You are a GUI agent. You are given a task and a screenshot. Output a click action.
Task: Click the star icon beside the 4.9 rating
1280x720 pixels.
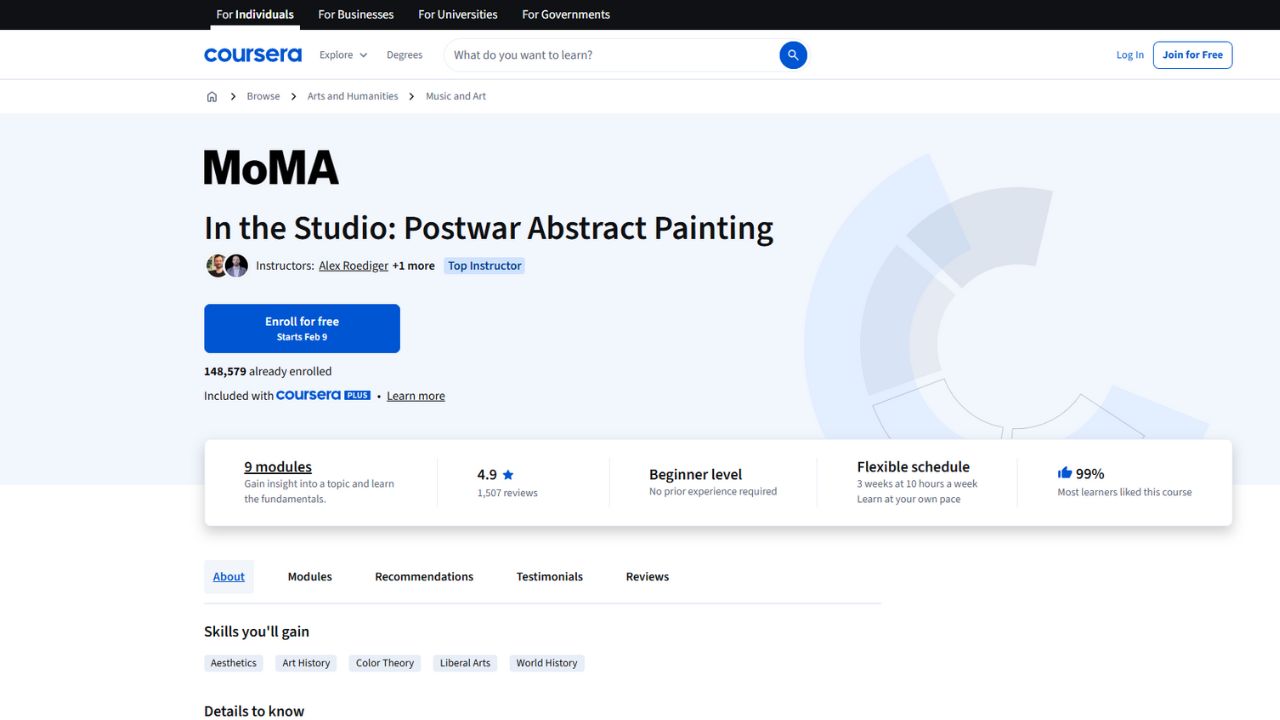tap(507, 474)
